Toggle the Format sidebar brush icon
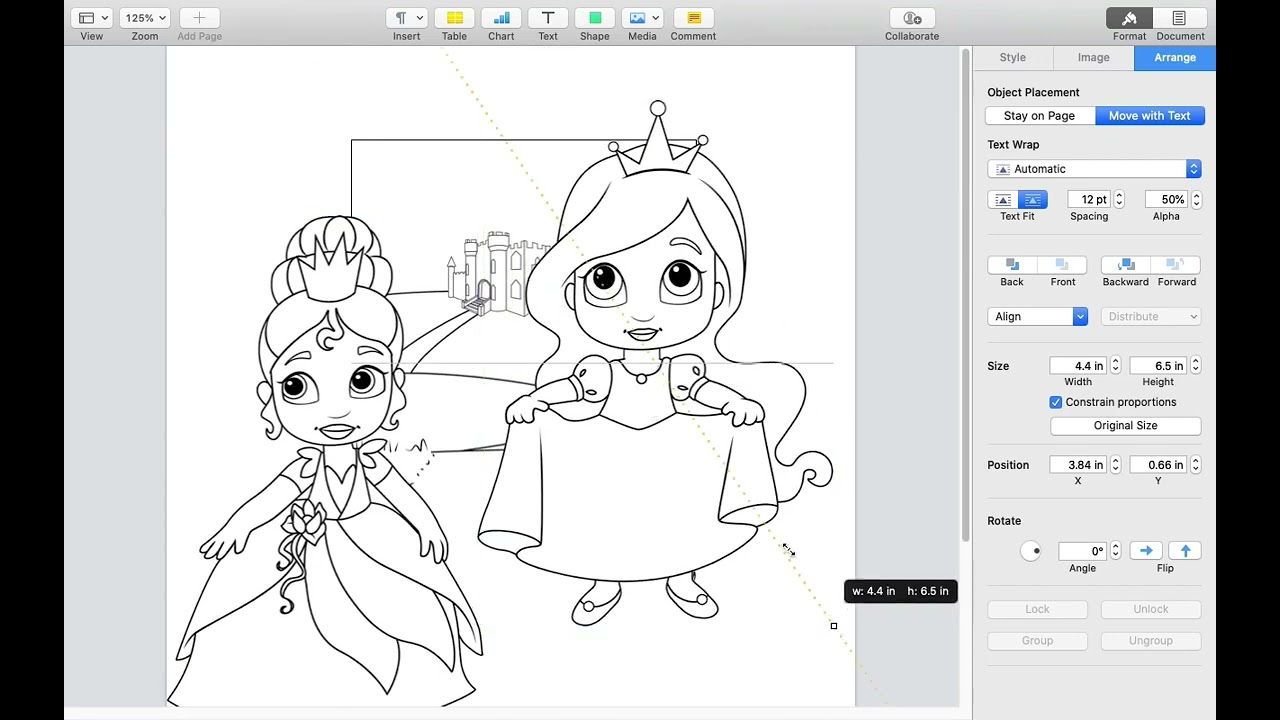Viewport: 1280px width, 720px height. point(1129,18)
